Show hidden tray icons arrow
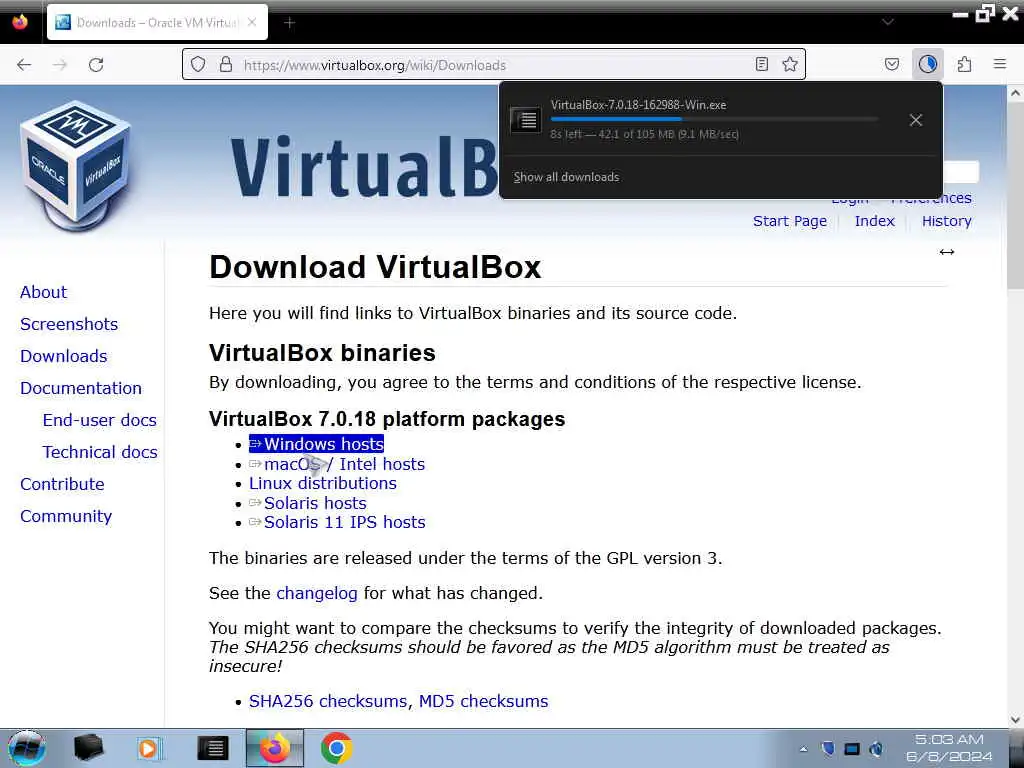 click(803, 749)
